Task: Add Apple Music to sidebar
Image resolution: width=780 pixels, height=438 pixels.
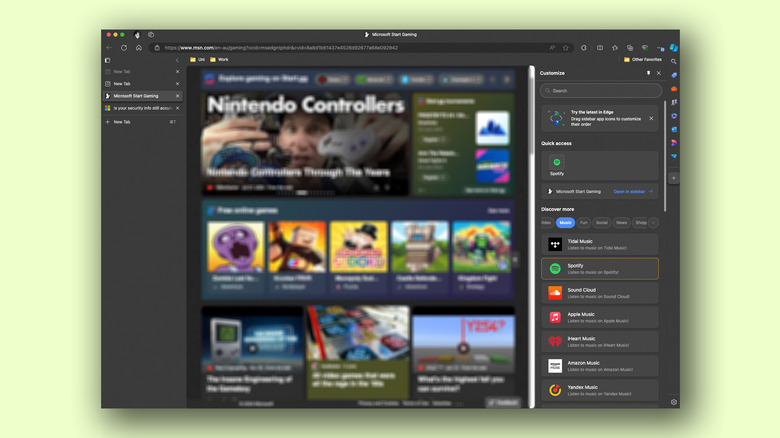Action: pyautogui.click(x=600, y=318)
